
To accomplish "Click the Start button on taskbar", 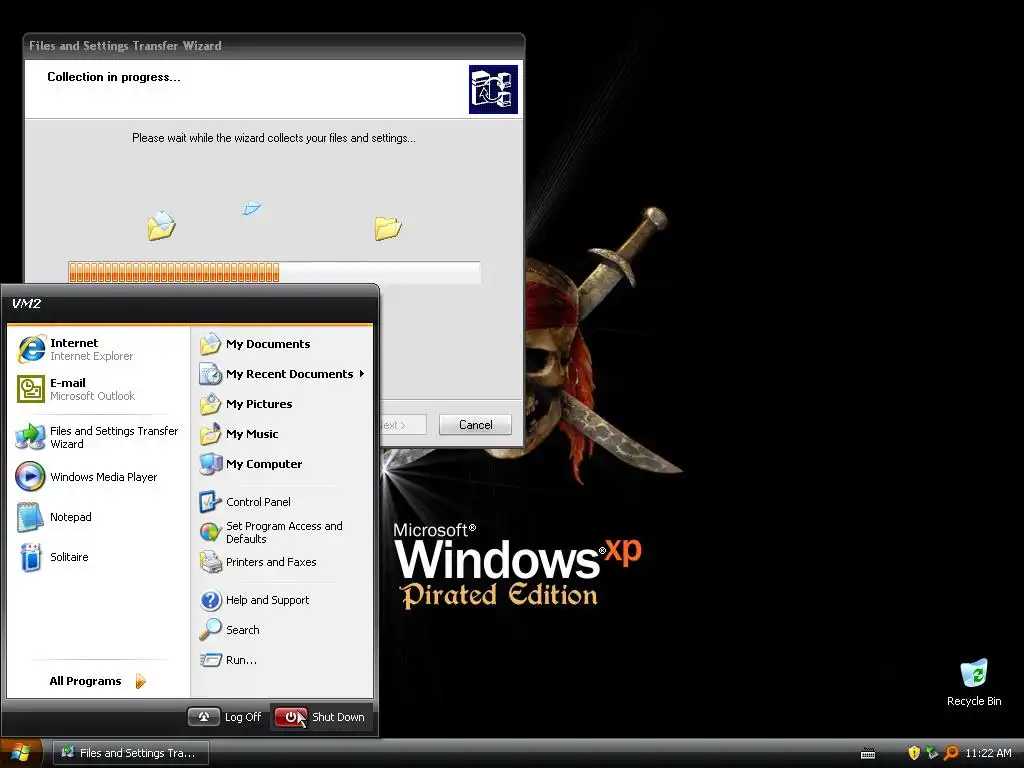I will point(21,753).
